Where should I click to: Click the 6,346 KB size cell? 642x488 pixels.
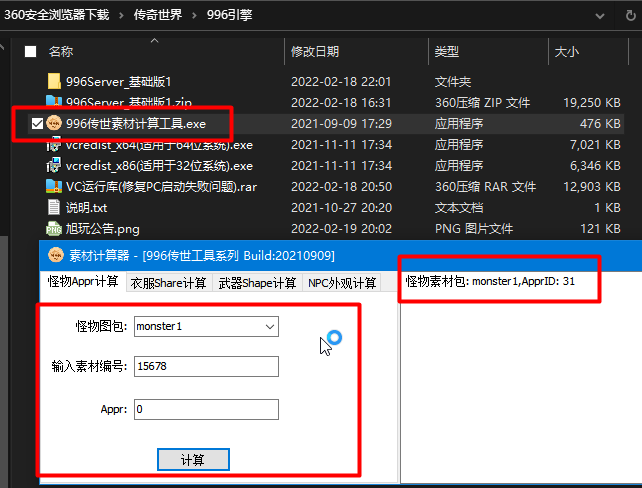point(595,165)
